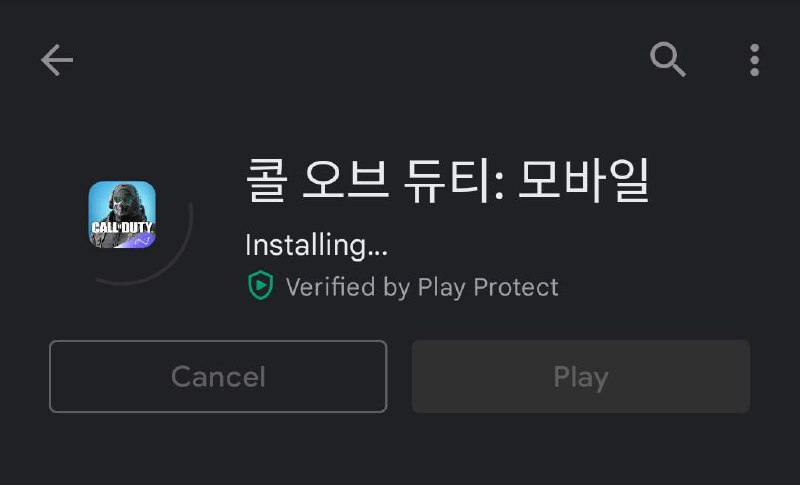Search the Play Store

tap(667, 59)
